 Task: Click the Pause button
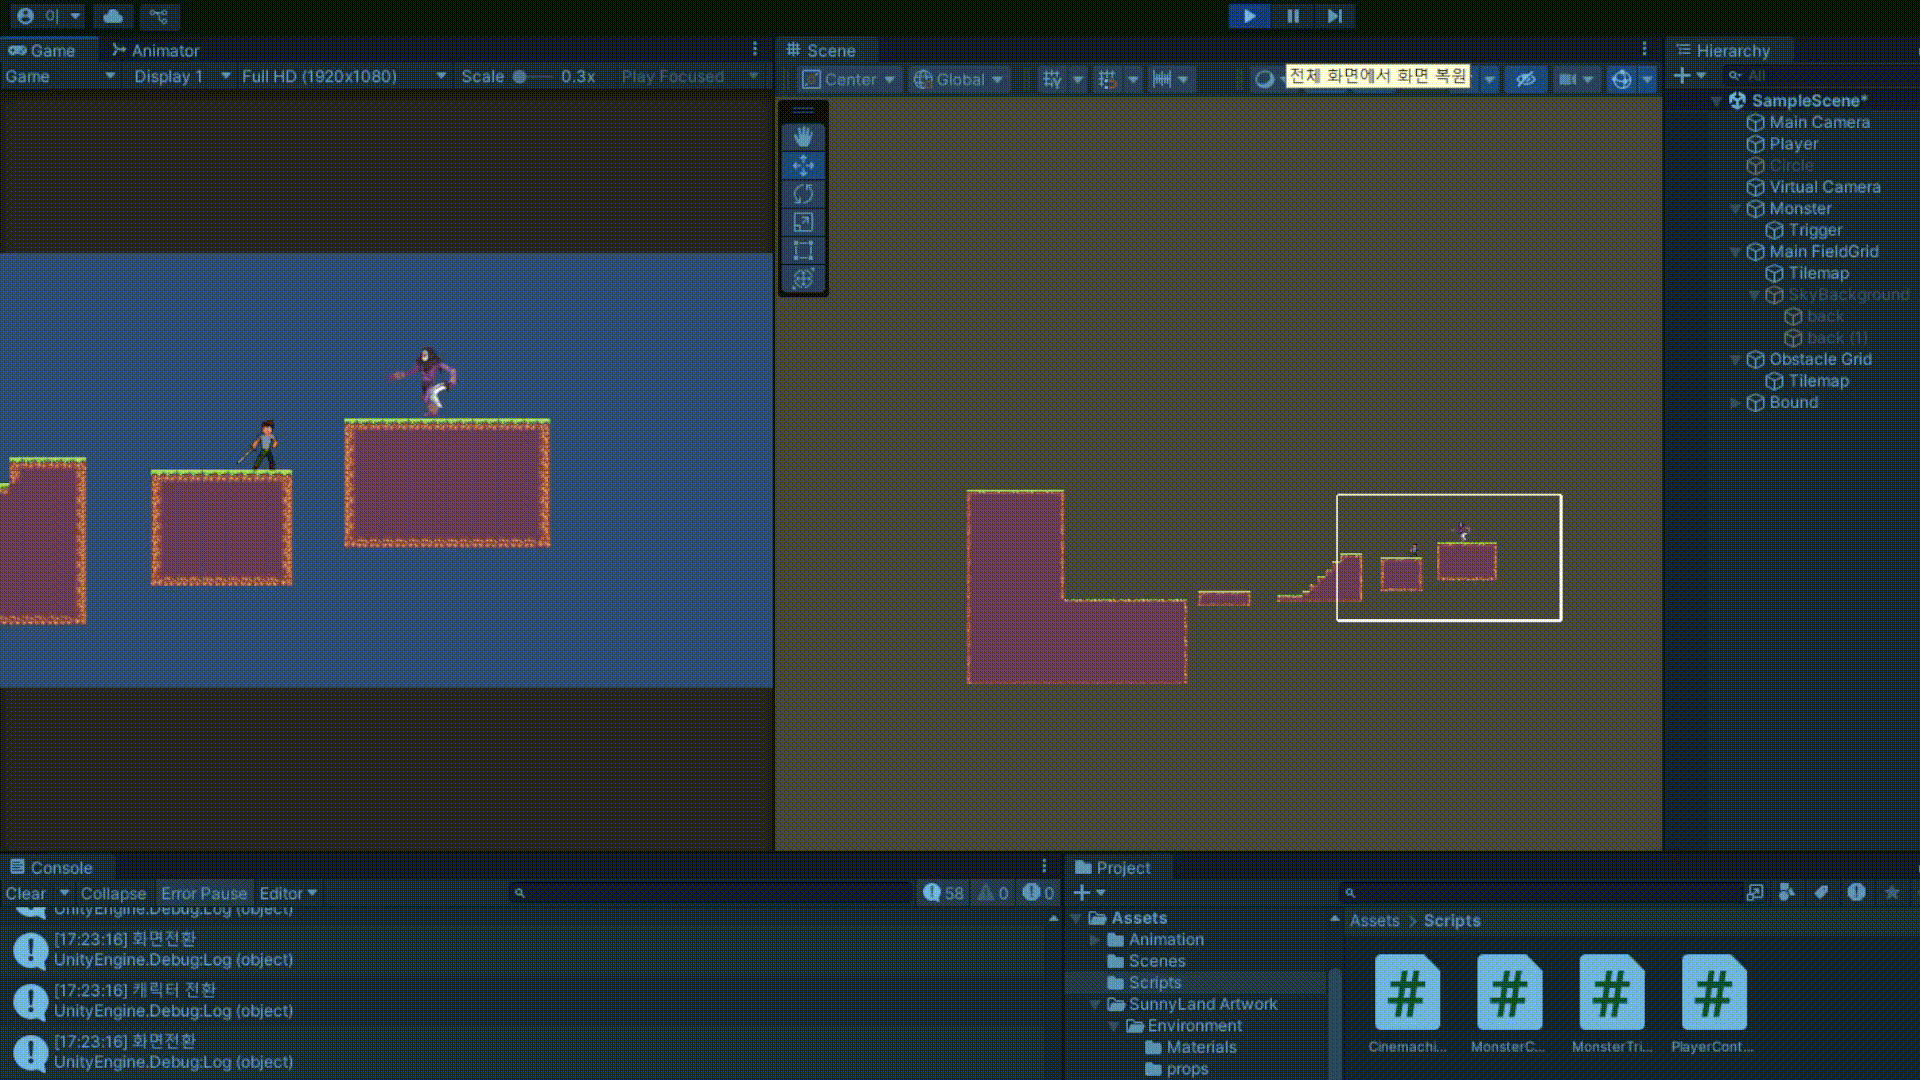(x=1292, y=16)
